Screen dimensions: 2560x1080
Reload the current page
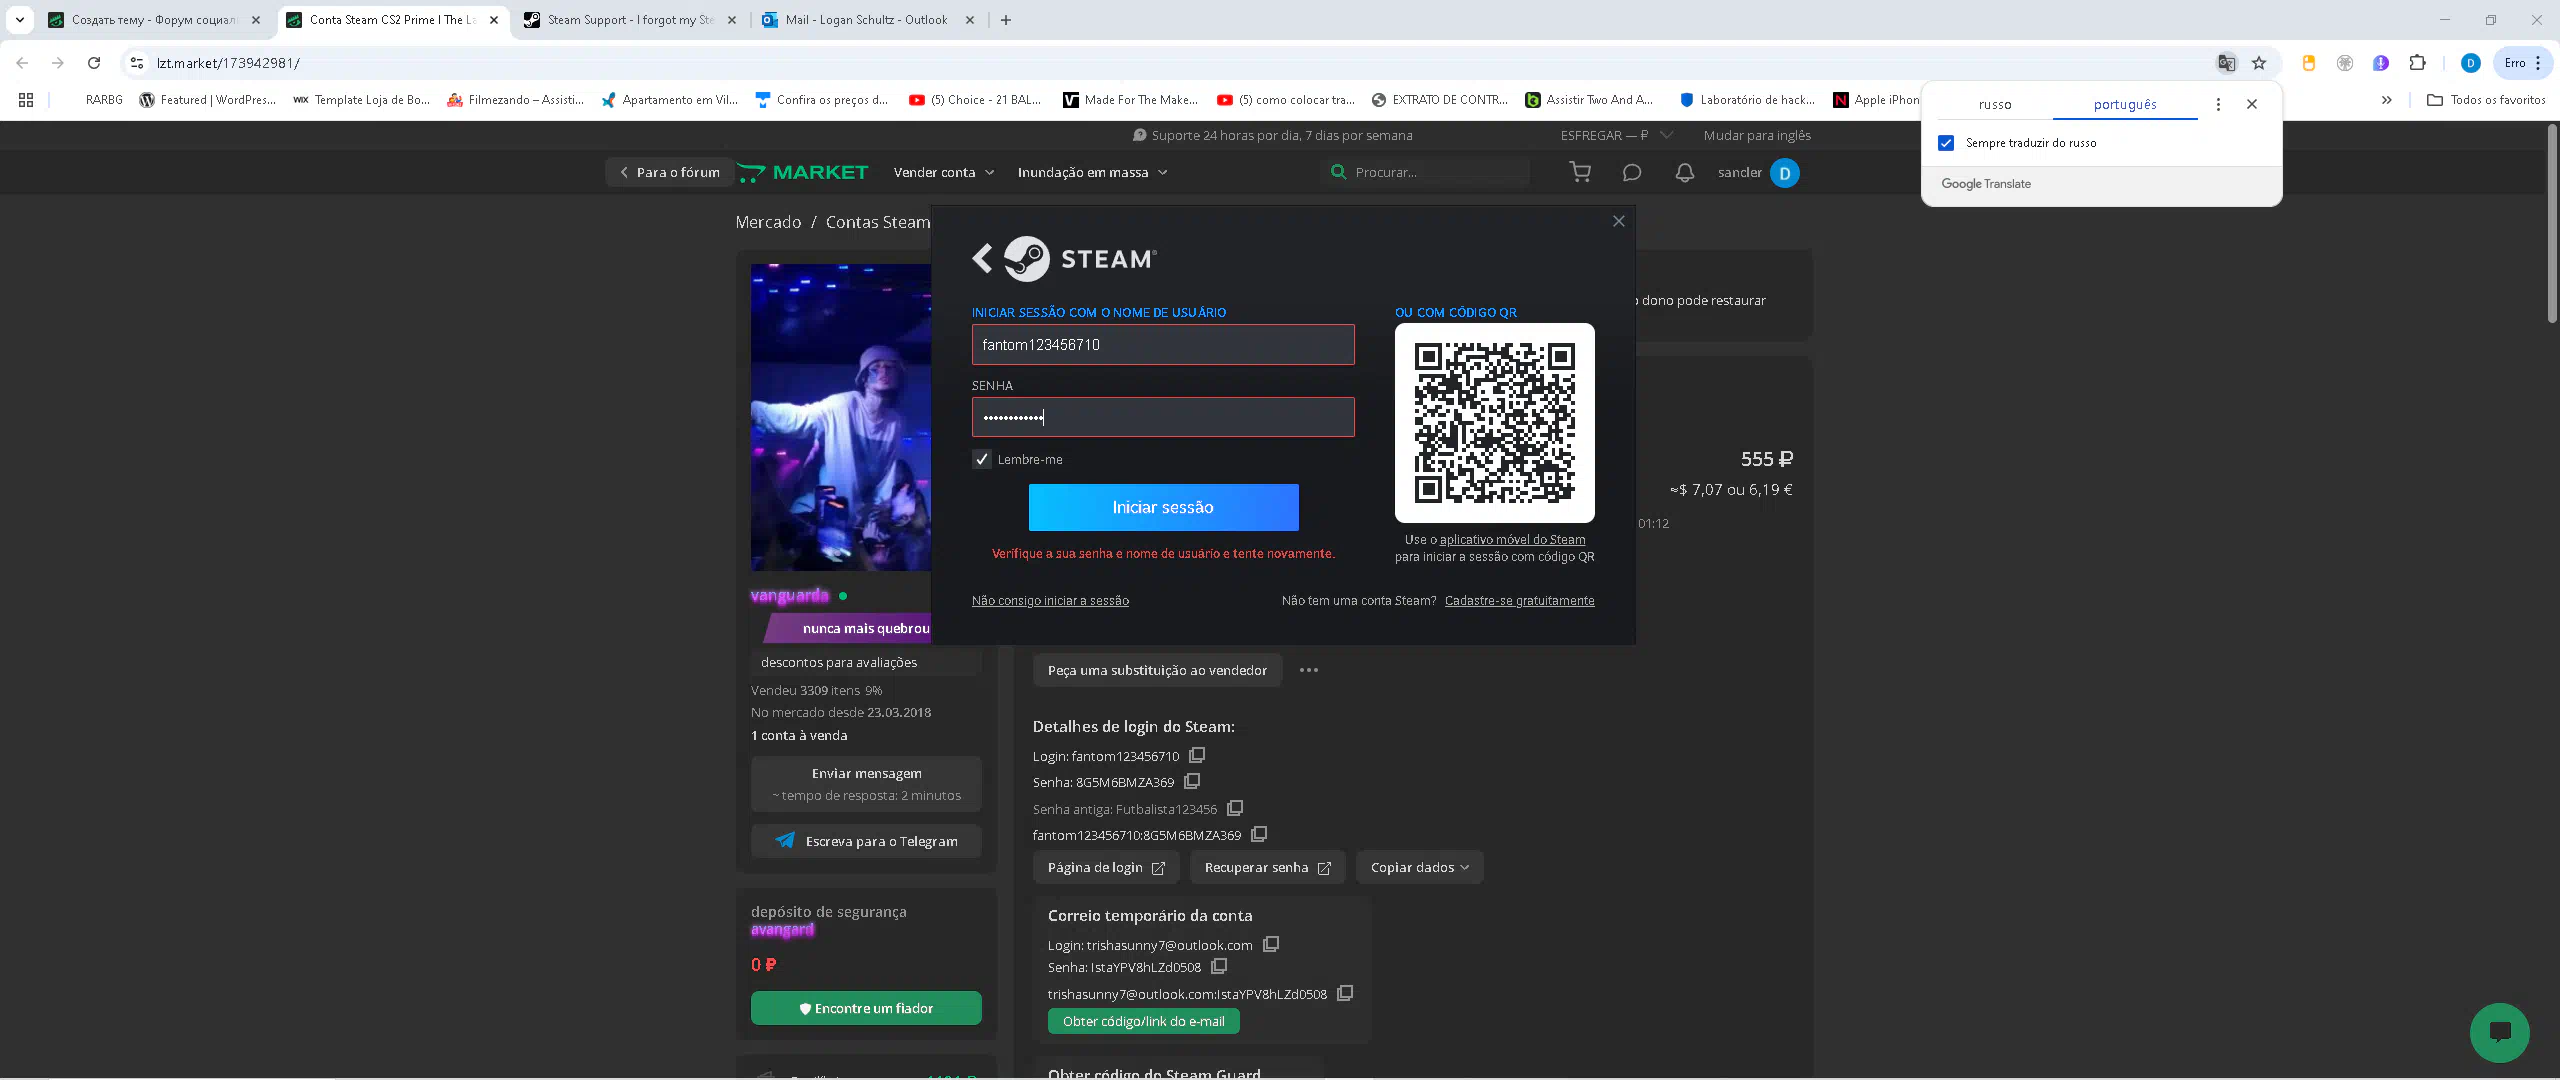94,63
